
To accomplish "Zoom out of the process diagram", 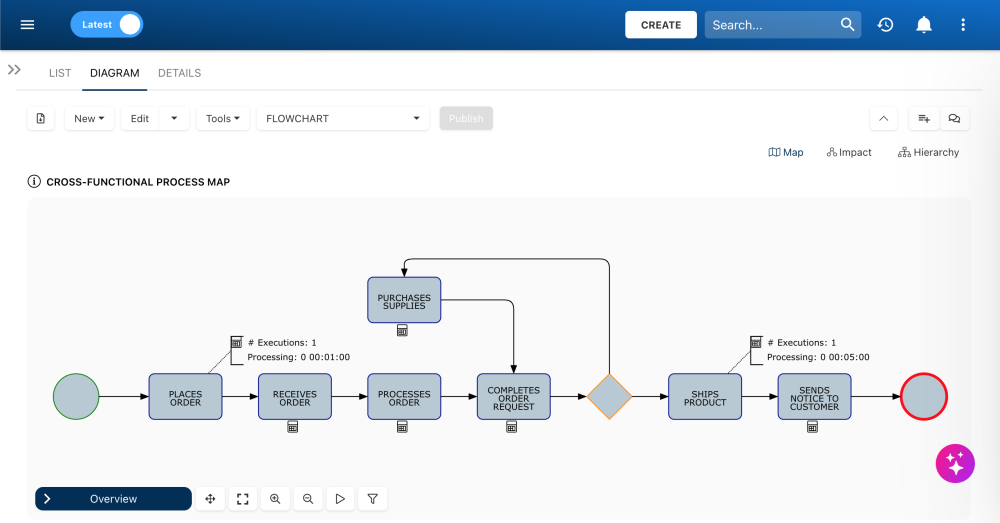I will tap(308, 498).
